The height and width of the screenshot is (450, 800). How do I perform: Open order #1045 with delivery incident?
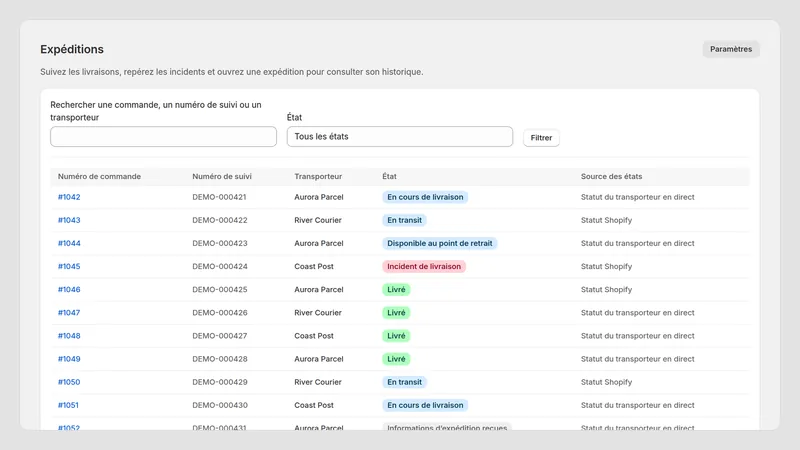[x=69, y=266]
